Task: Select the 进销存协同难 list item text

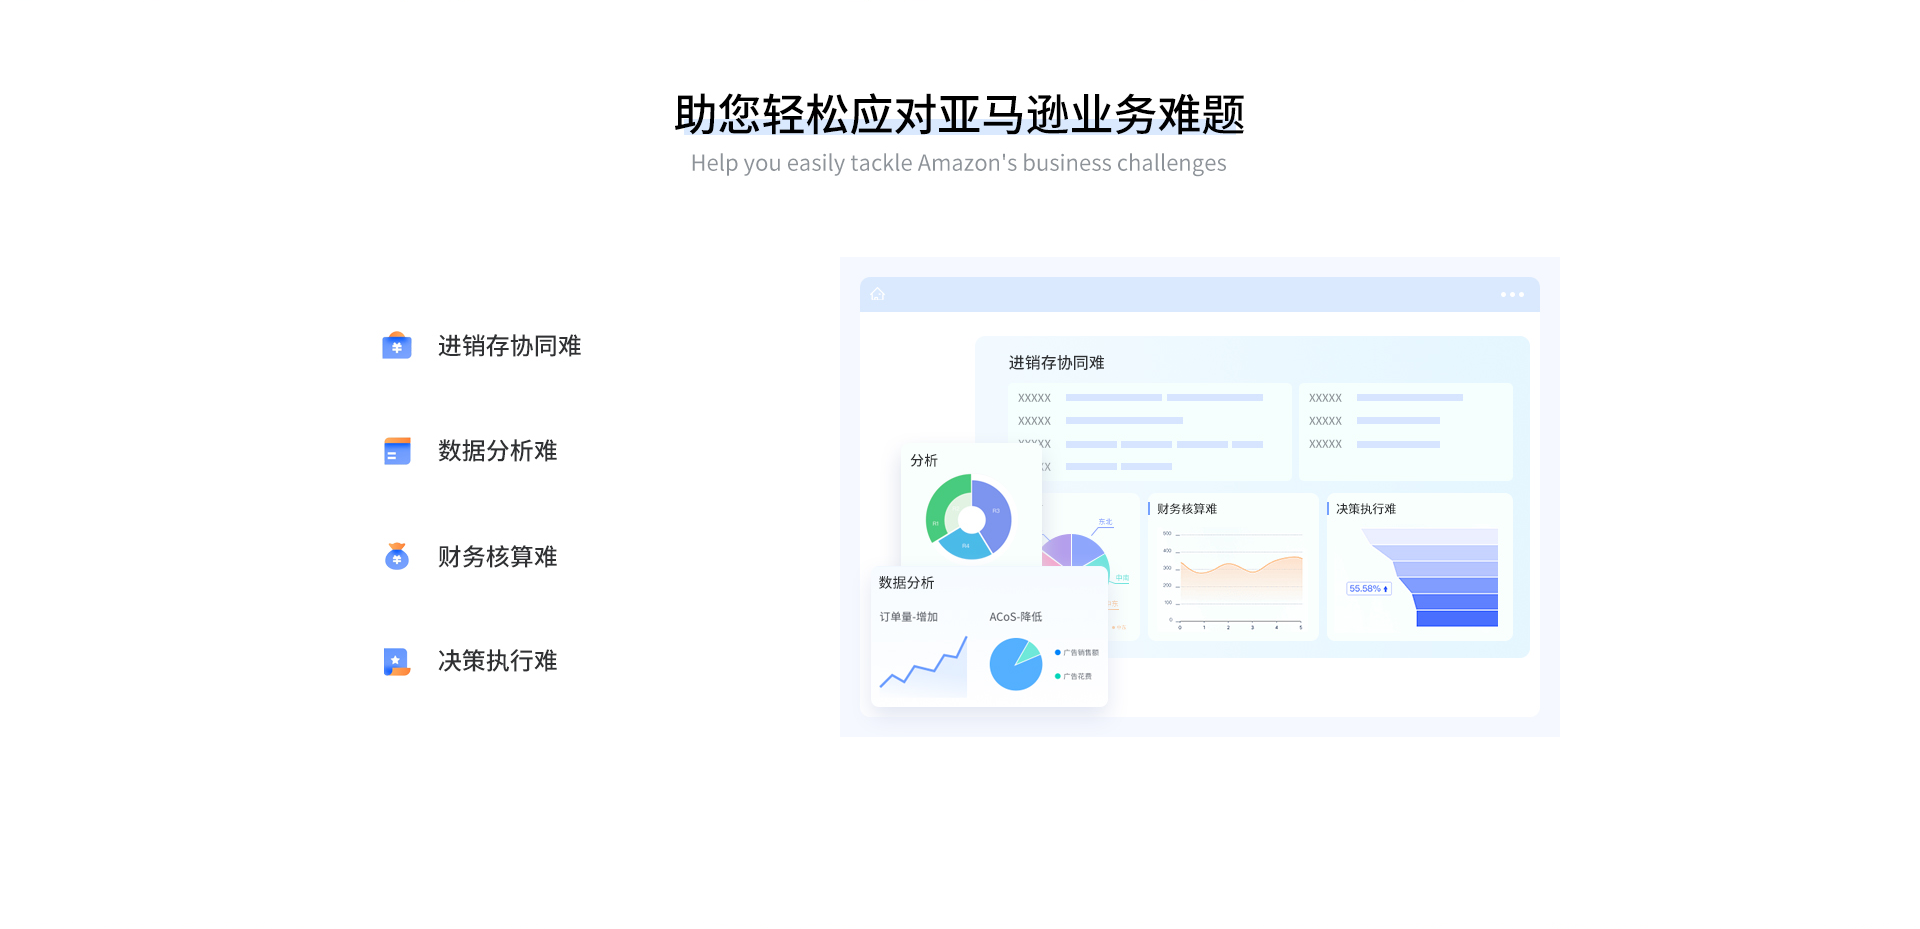Action: coord(509,346)
